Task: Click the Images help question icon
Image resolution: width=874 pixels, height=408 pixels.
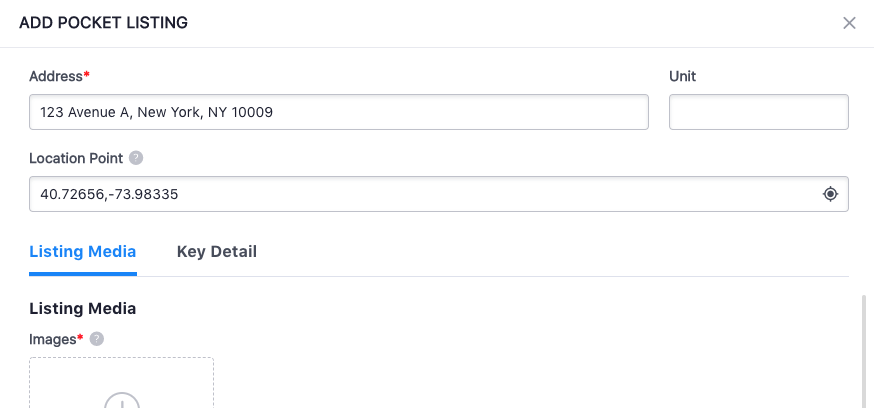Action: (97, 339)
